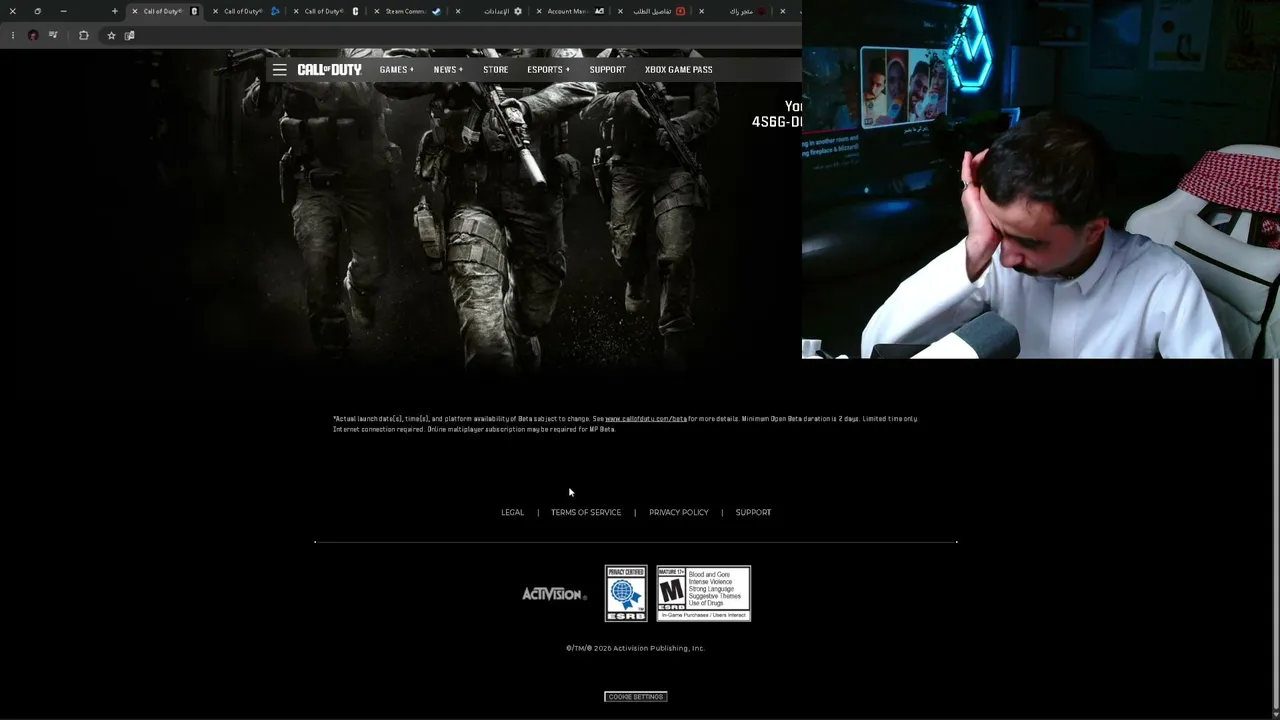Click the ESRB Privacy Certified badge
This screenshot has width=1280, height=720.
(626, 593)
